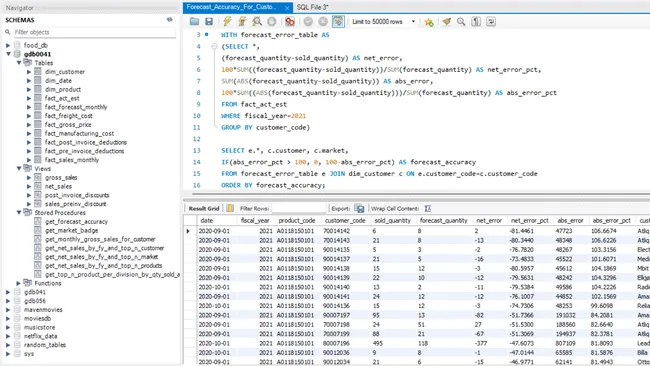
Task: Select the fact_gross_price table icon
Action: (38, 124)
